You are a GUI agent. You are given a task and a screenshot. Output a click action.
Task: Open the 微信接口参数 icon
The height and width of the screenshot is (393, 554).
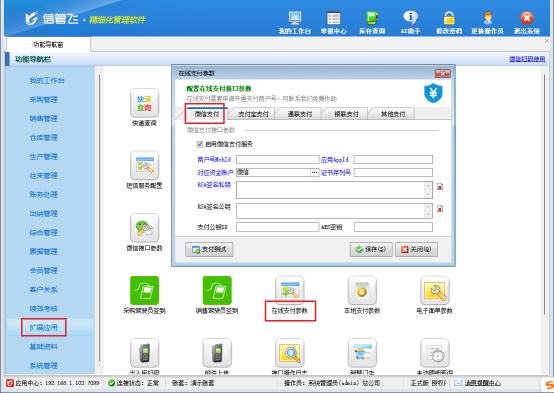[x=144, y=228]
